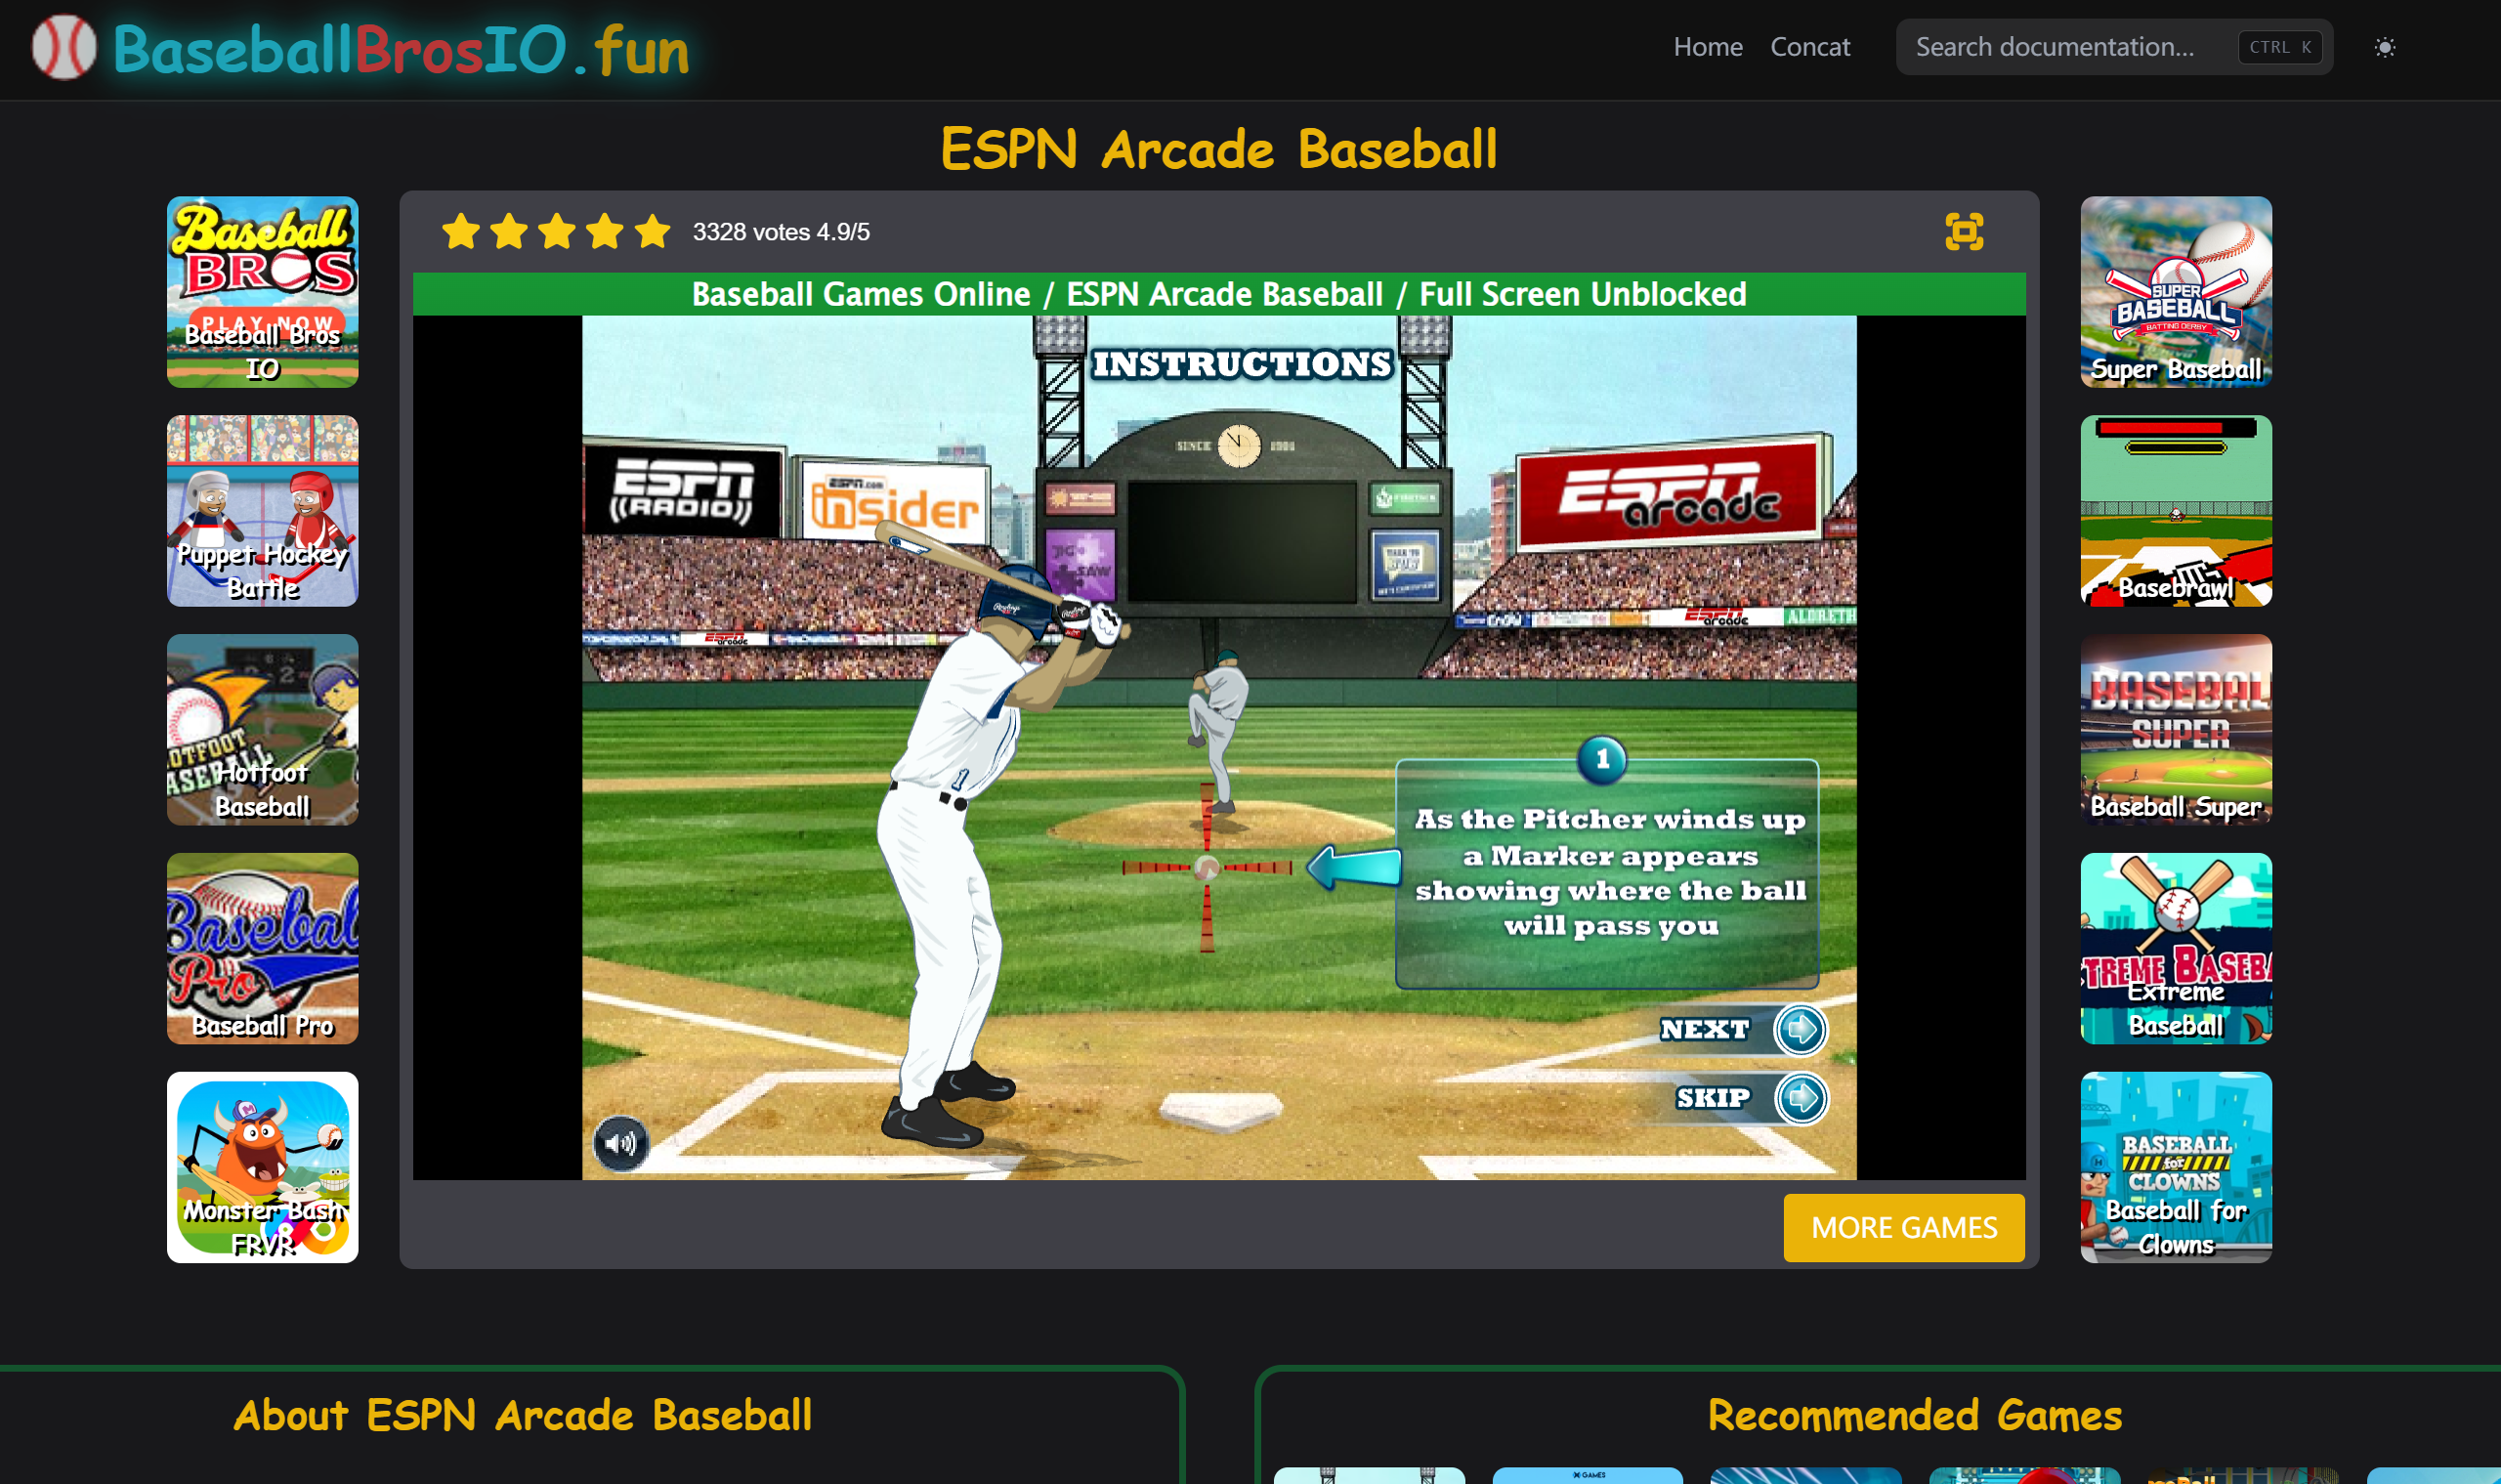Click the NEXT arrow button in game
Viewport: 2501px width, 1484px height.
click(1800, 1029)
